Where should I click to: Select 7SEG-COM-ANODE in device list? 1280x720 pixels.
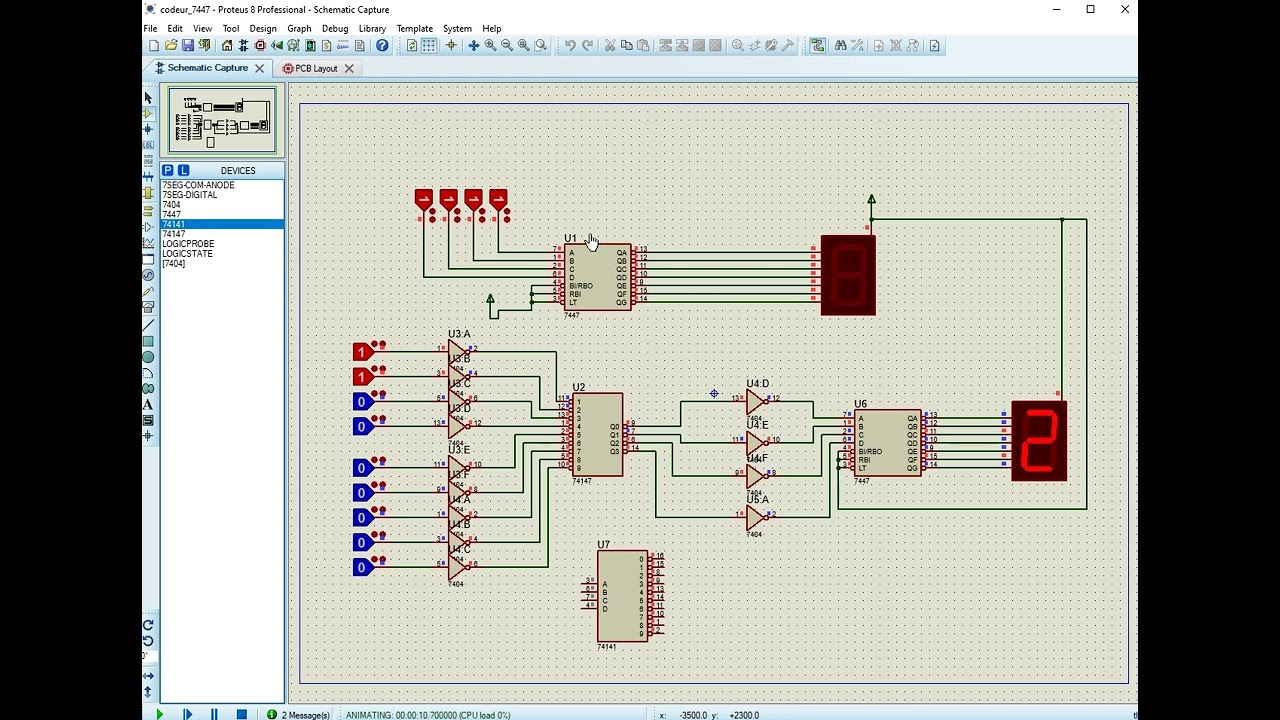[222, 185]
